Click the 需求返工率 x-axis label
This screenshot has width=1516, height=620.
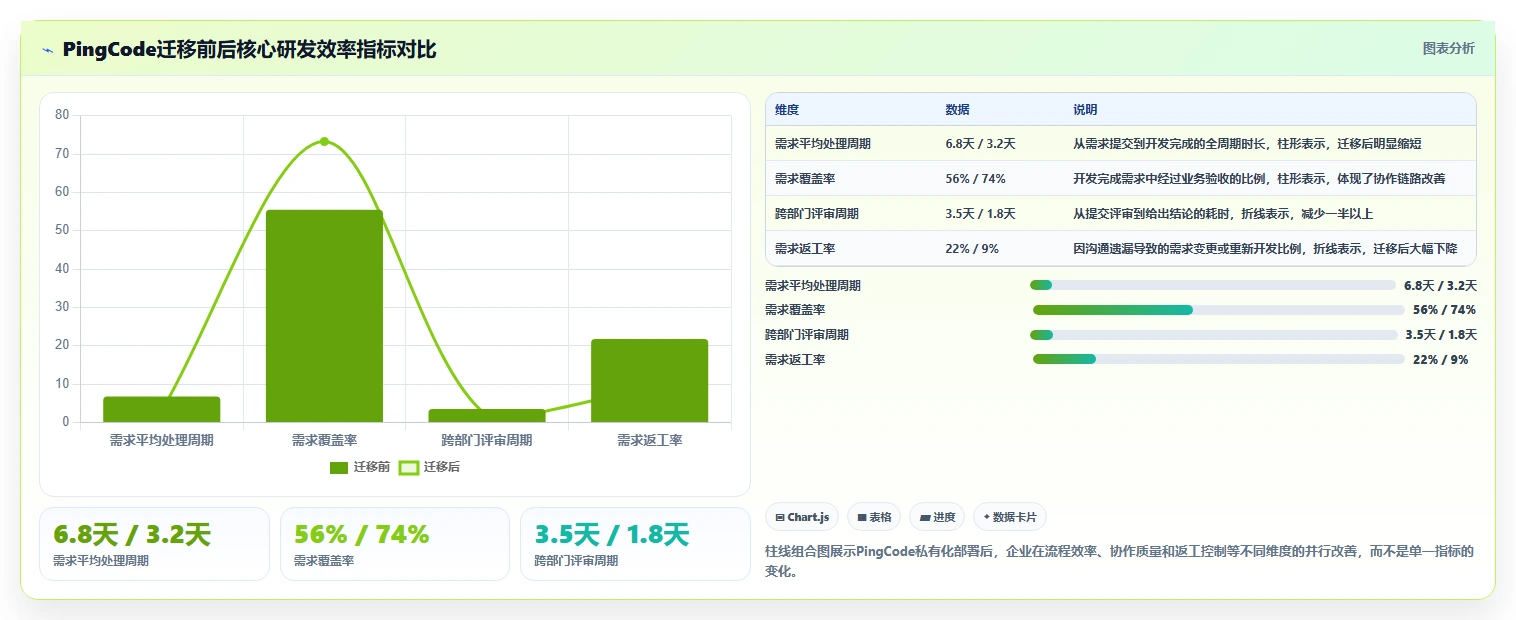tap(649, 440)
